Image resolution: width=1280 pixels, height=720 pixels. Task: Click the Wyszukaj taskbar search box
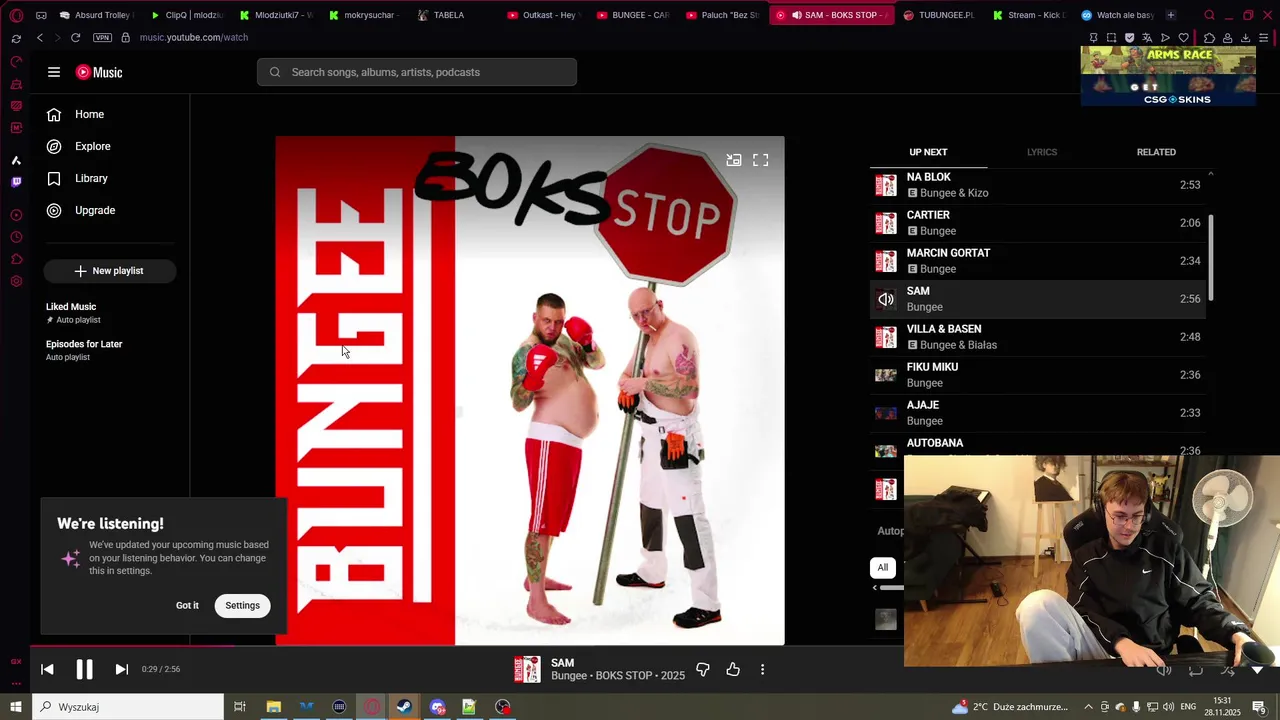click(128, 707)
